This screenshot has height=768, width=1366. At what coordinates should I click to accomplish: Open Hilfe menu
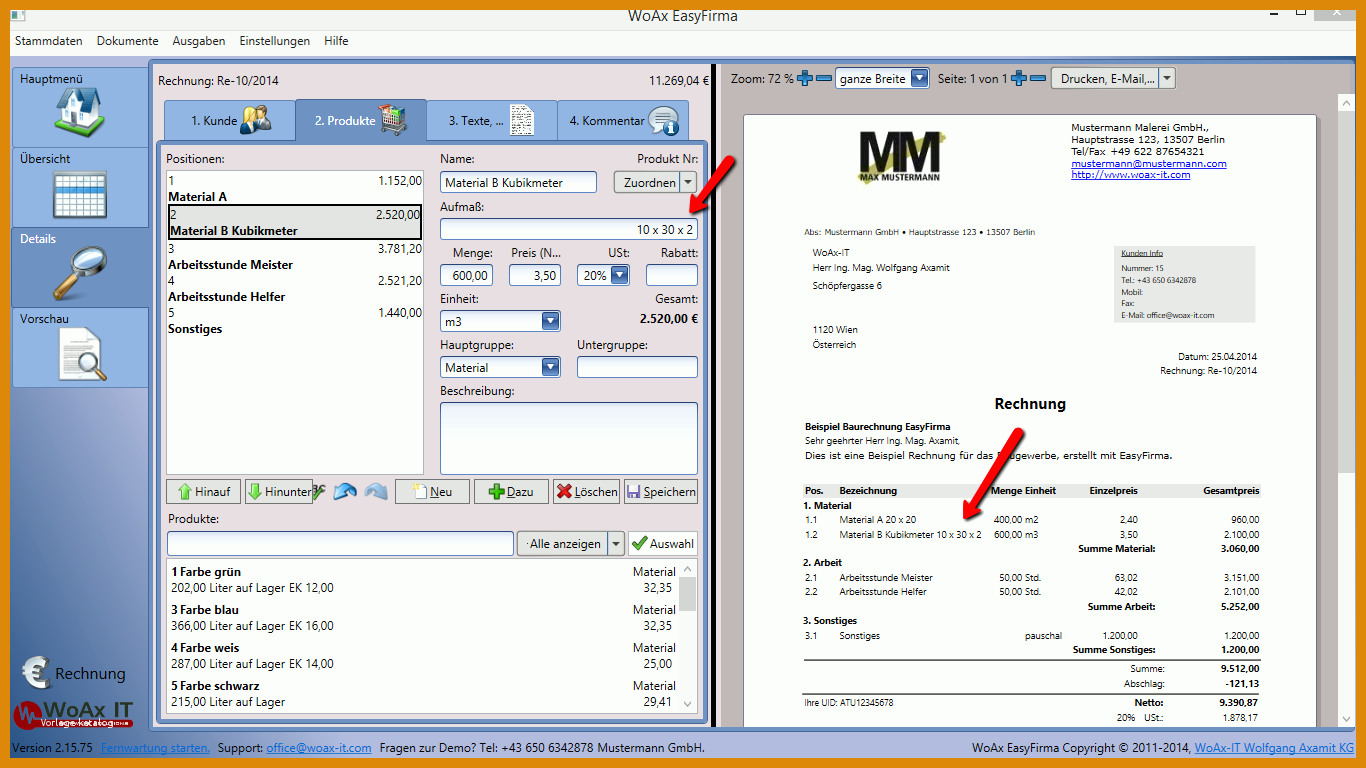coord(336,41)
